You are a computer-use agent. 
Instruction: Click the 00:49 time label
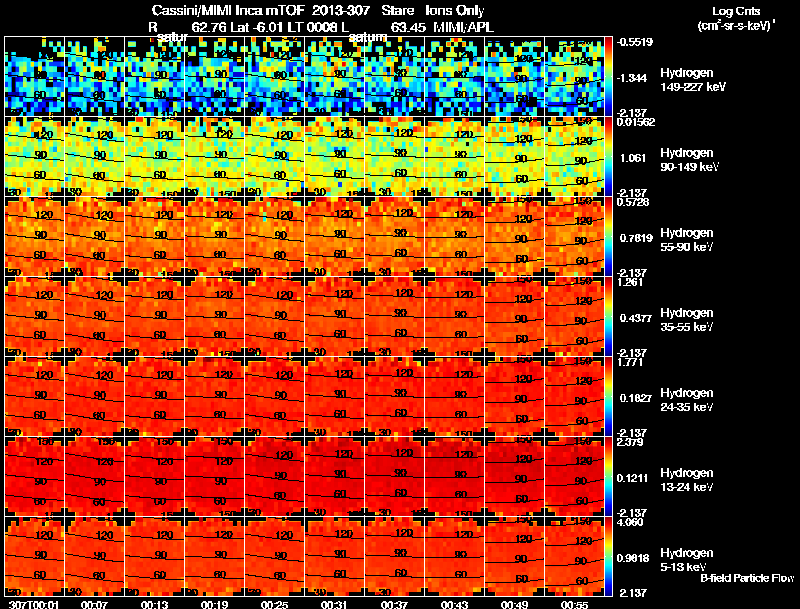[514, 604]
